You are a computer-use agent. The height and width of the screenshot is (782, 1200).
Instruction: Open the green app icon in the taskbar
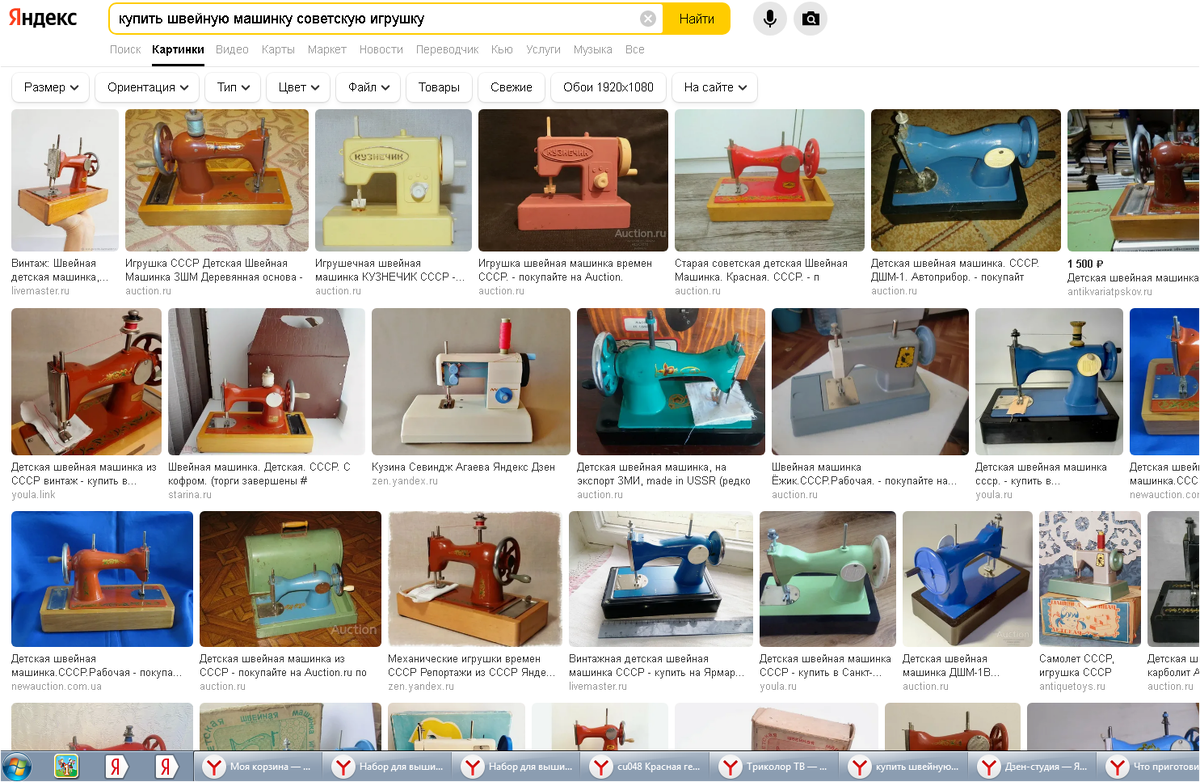coord(66,767)
